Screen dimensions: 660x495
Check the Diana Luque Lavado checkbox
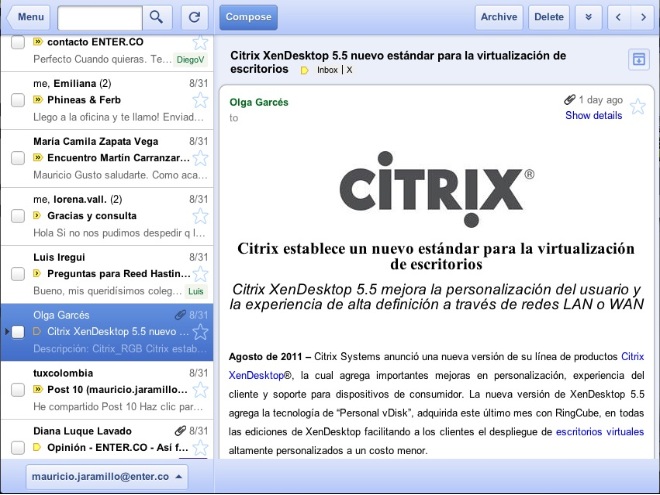(18, 447)
